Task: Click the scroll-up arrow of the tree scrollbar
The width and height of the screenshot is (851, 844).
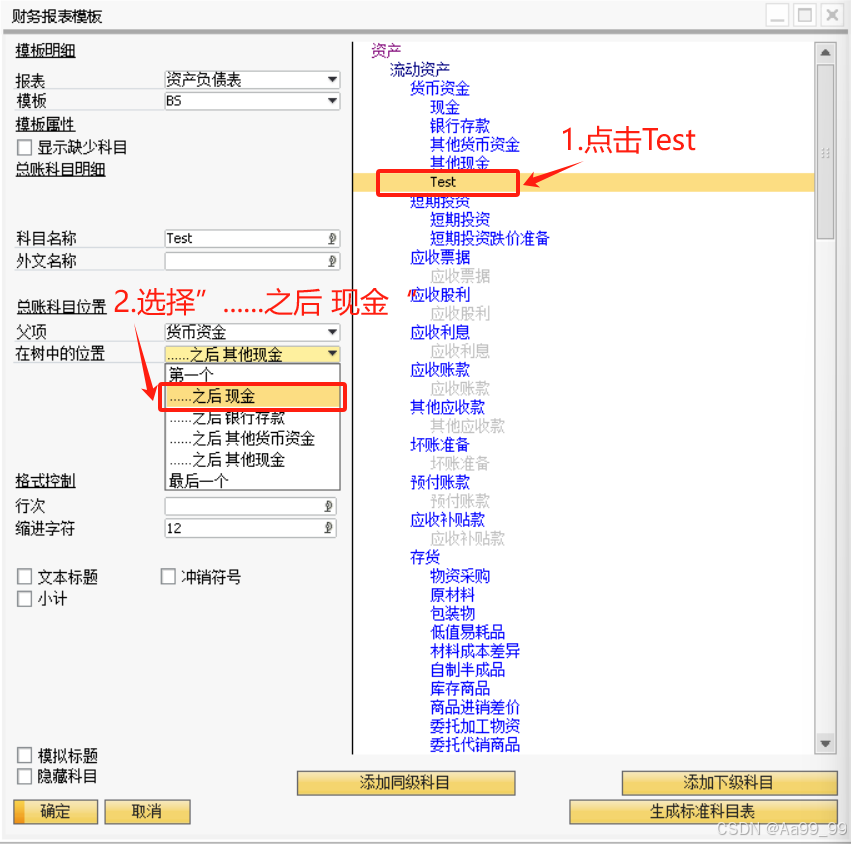Action: coord(825,53)
